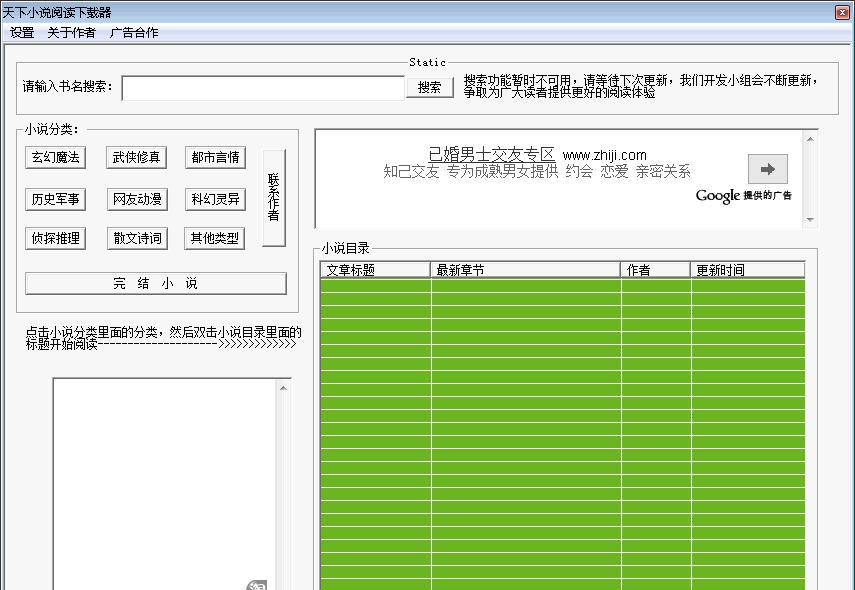Image resolution: width=855 pixels, height=590 pixels.
Task: Click the ad panel scroll down arrow
Action: tap(810, 220)
